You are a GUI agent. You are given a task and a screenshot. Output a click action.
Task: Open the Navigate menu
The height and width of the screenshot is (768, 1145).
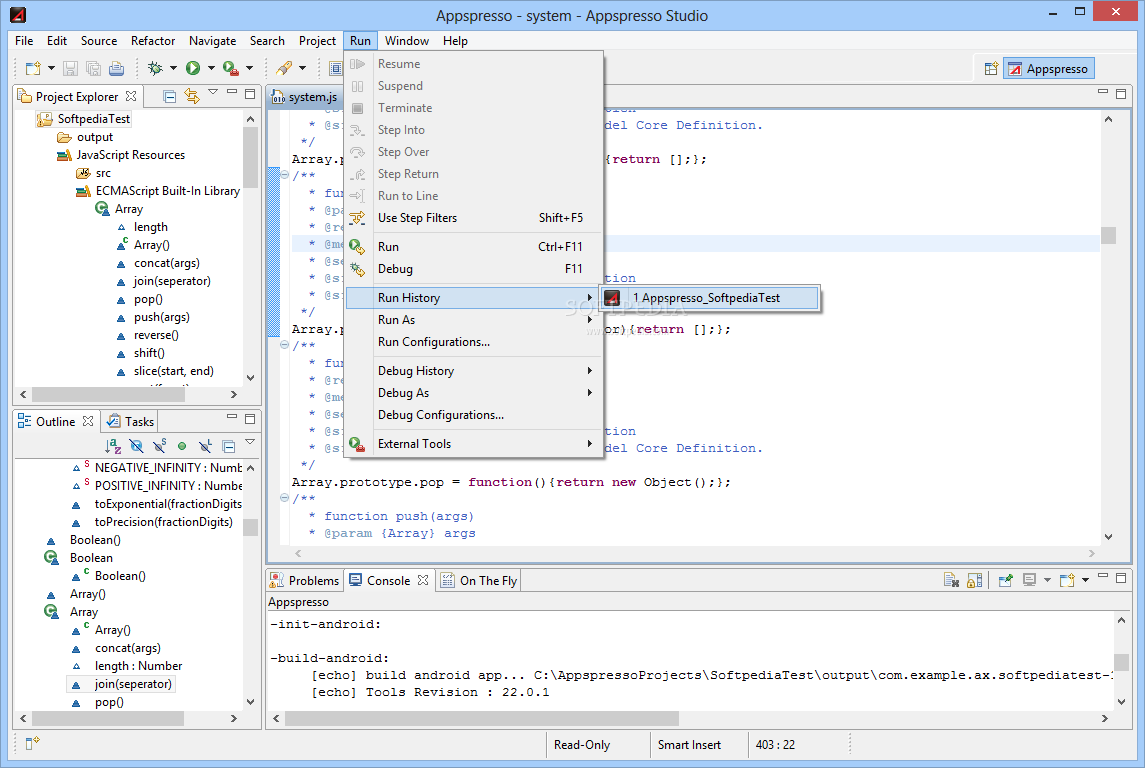pyautogui.click(x=212, y=41)
